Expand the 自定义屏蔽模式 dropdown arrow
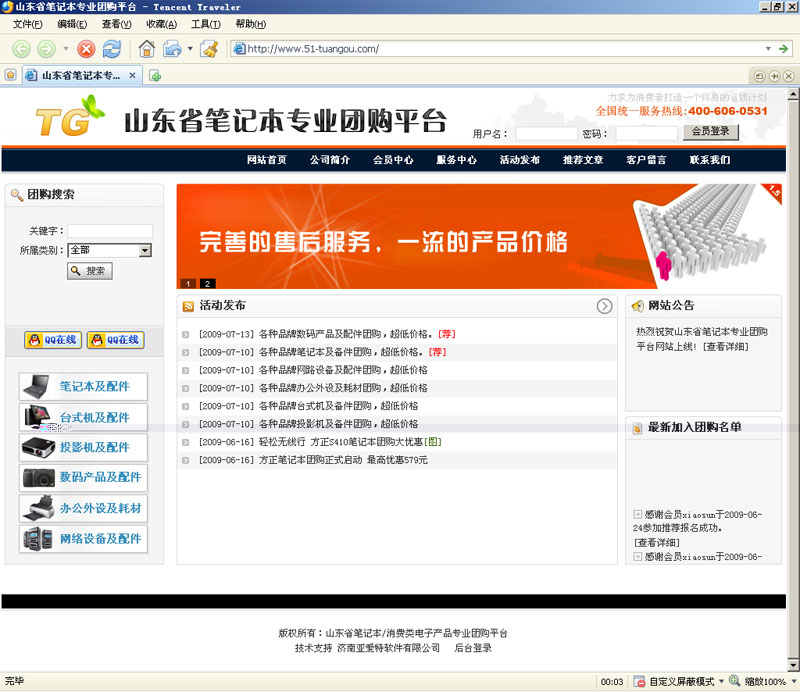The height and width of the screenshot is (692, 800). 721,681
